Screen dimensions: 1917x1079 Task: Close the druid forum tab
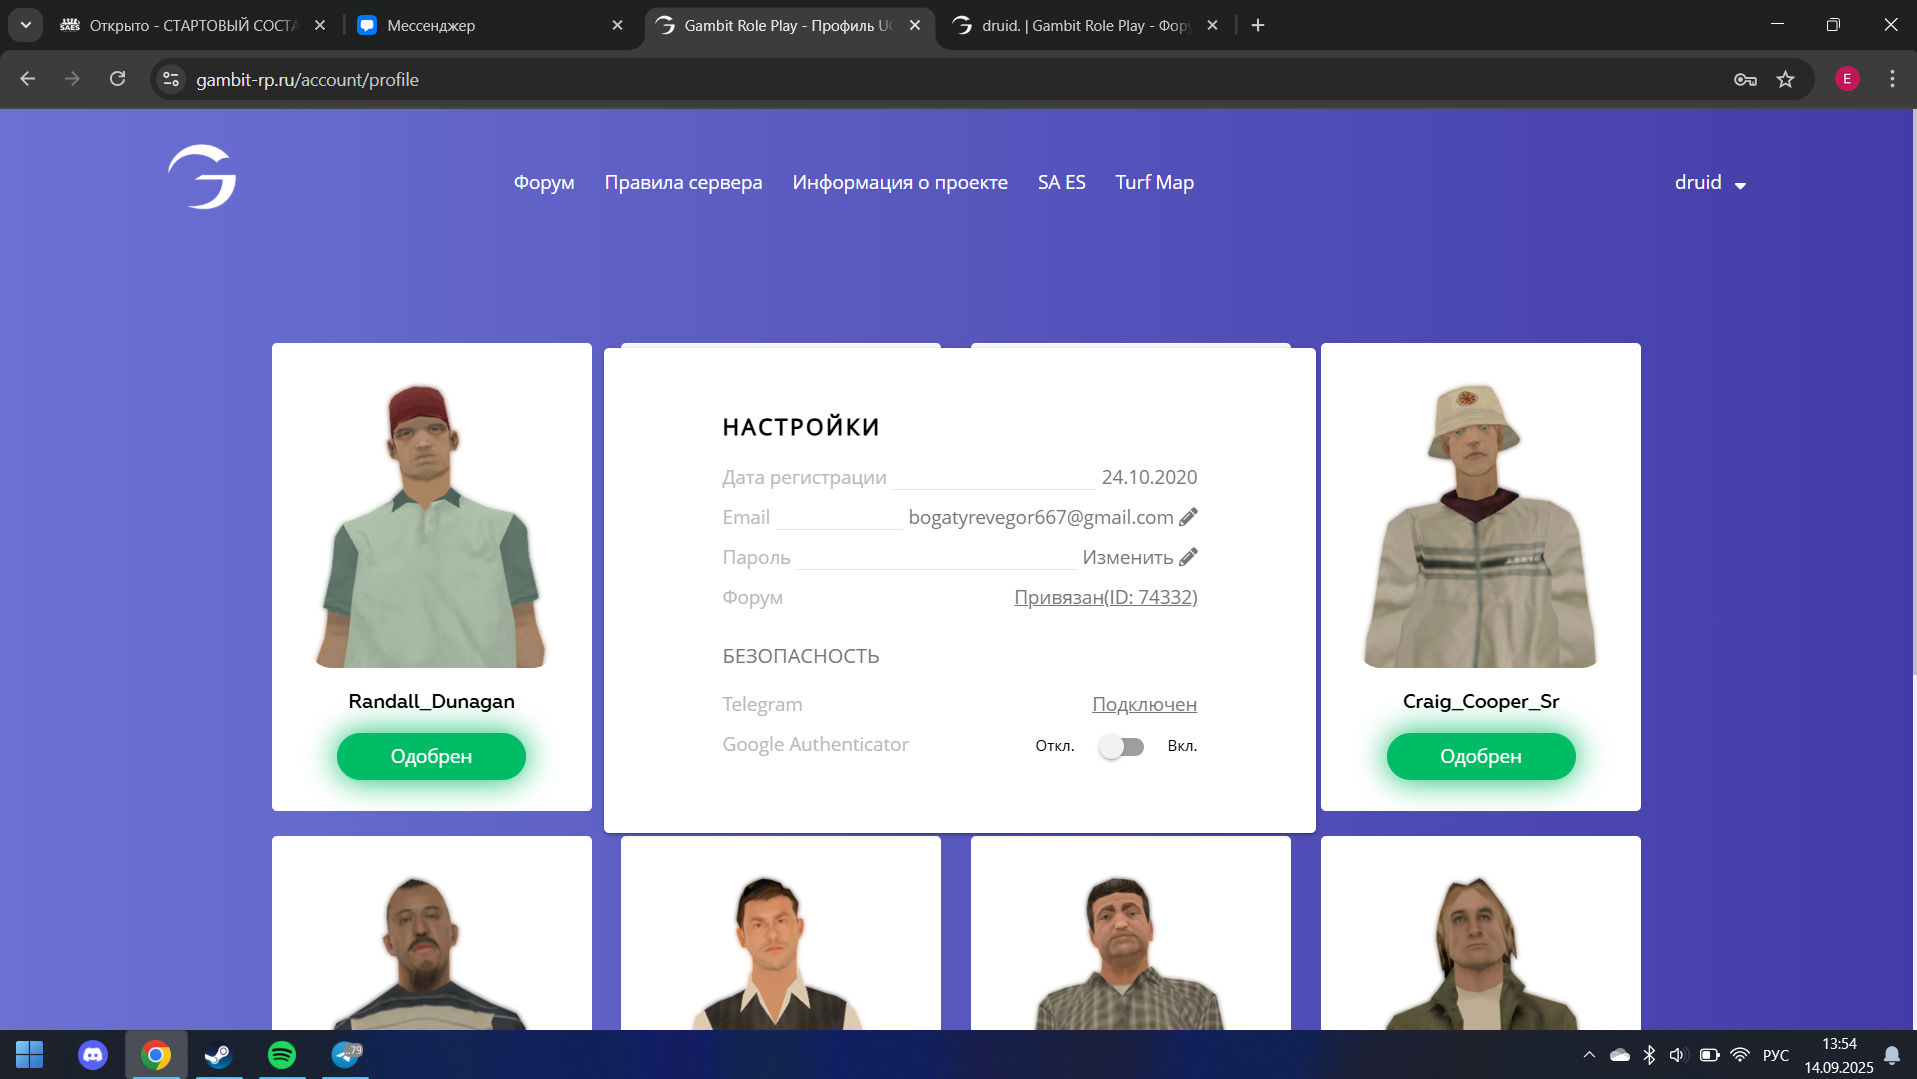pos(1212,25)
